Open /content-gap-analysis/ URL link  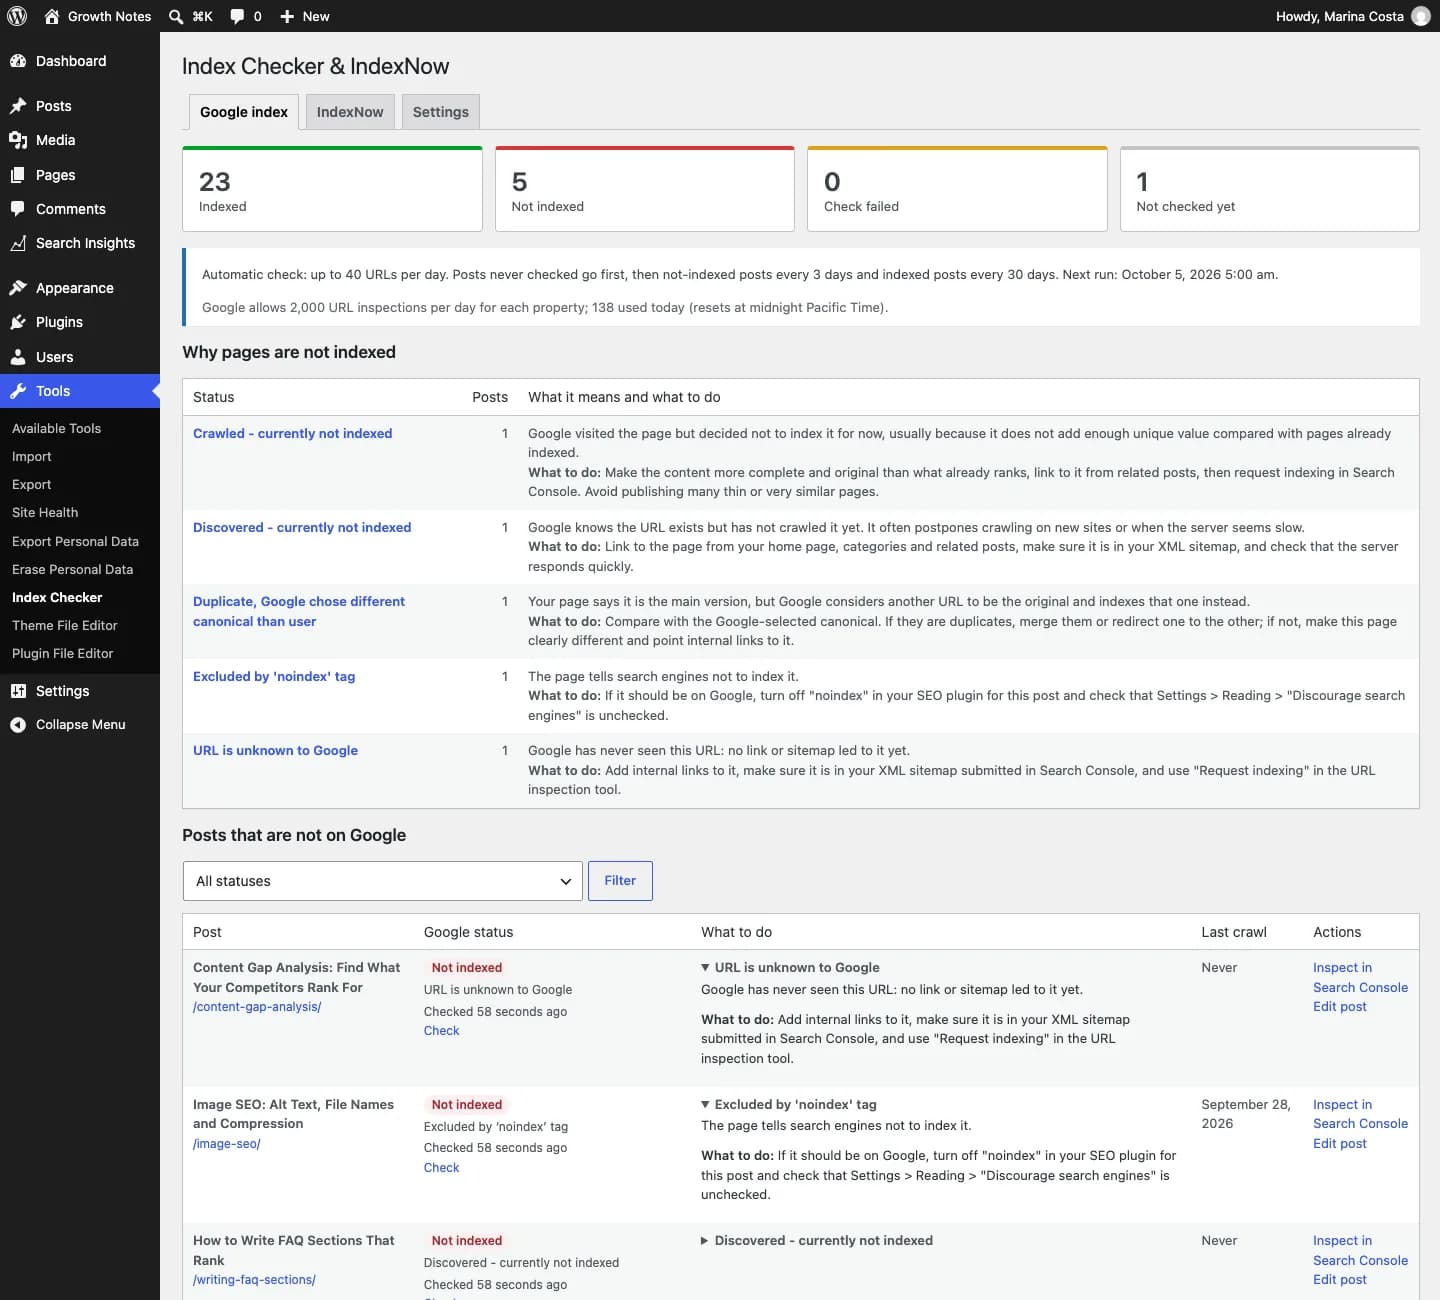pyautogui.click(x=257, y=1007)
